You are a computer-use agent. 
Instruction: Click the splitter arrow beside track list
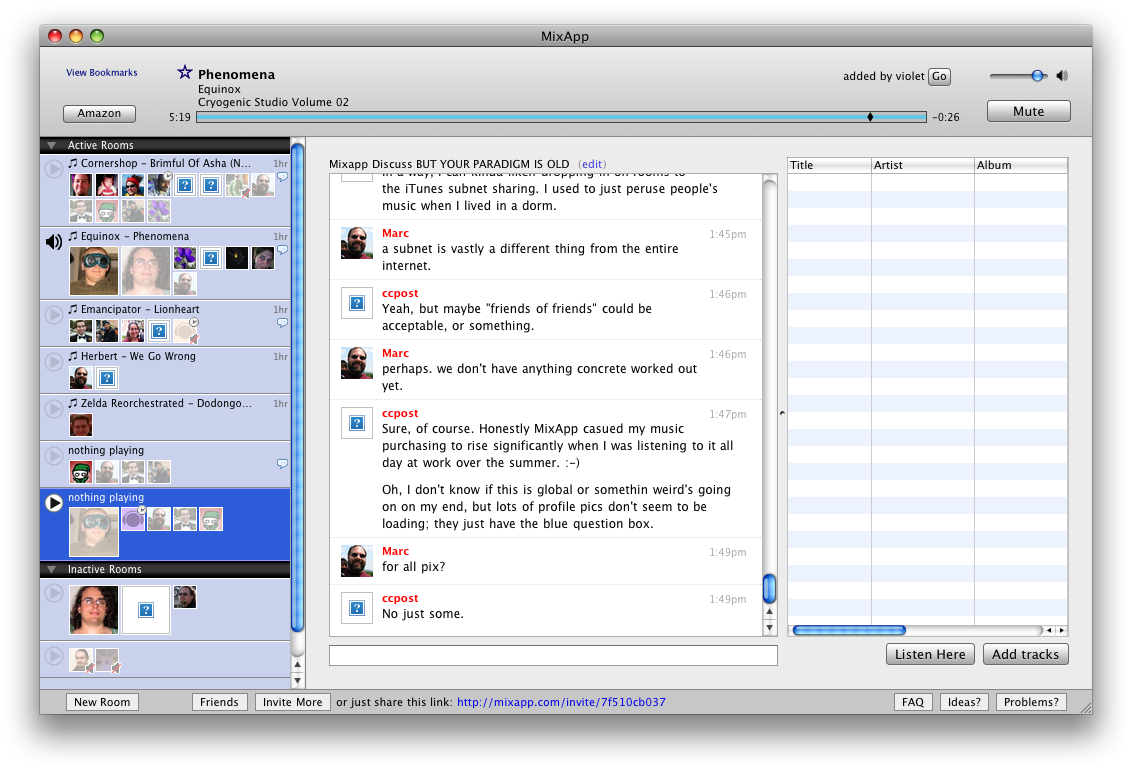pyautogui.click(x=781, y=412)
